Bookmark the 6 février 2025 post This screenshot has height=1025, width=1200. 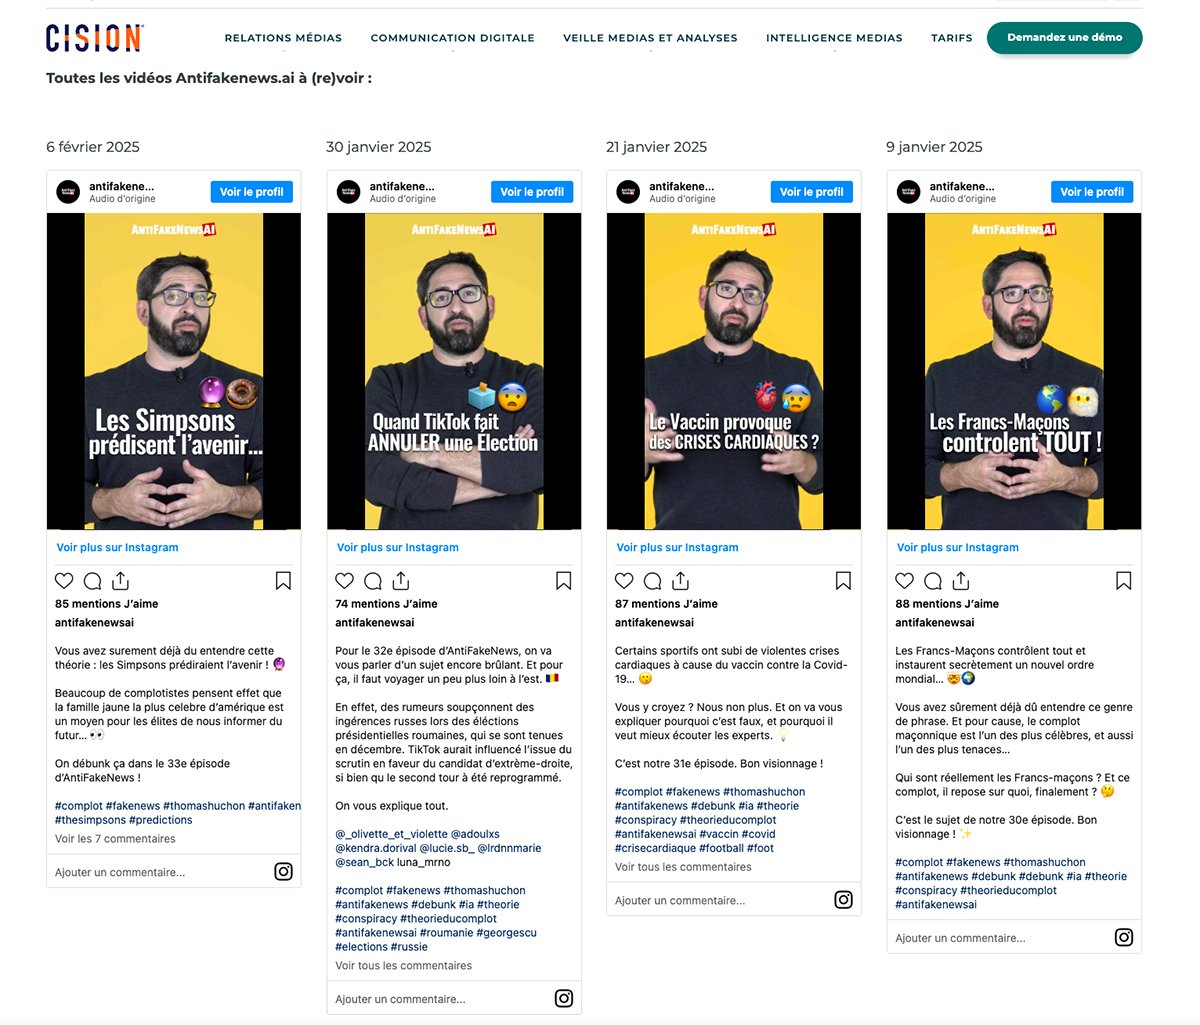click(x=283, y=581)
